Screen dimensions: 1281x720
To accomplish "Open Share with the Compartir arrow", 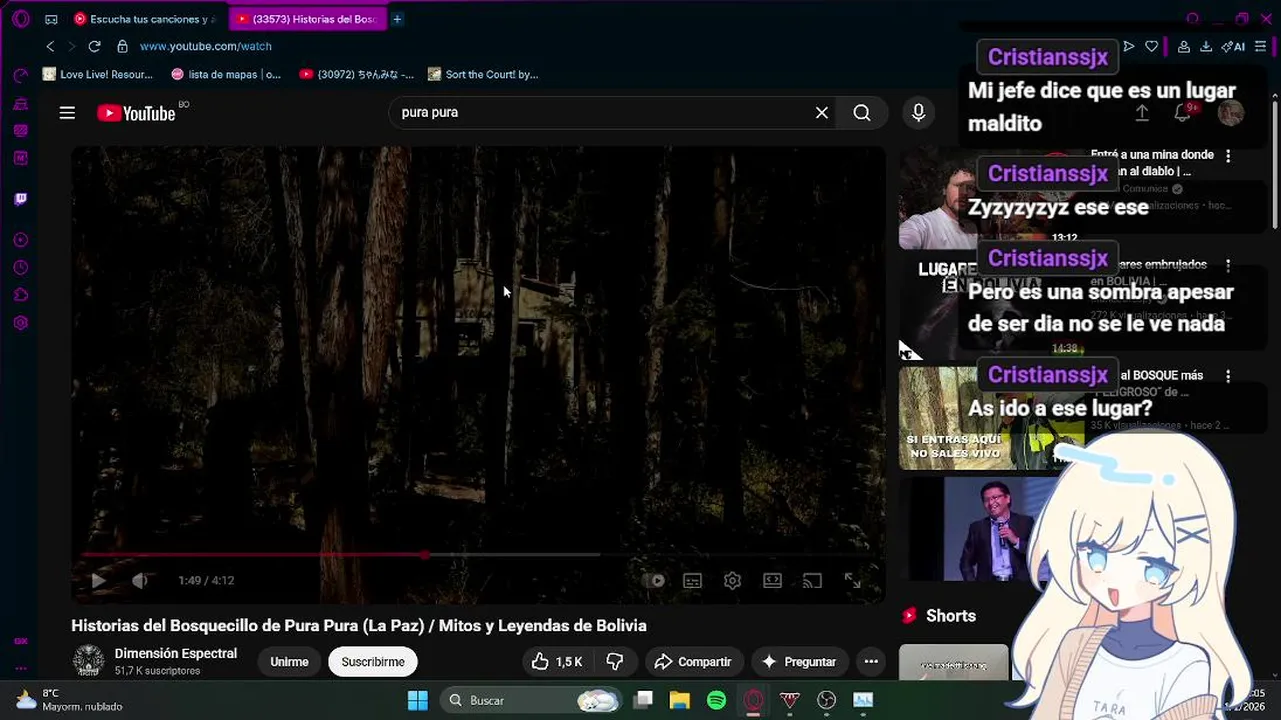I will pyautogui.click(x=692, y=662).
